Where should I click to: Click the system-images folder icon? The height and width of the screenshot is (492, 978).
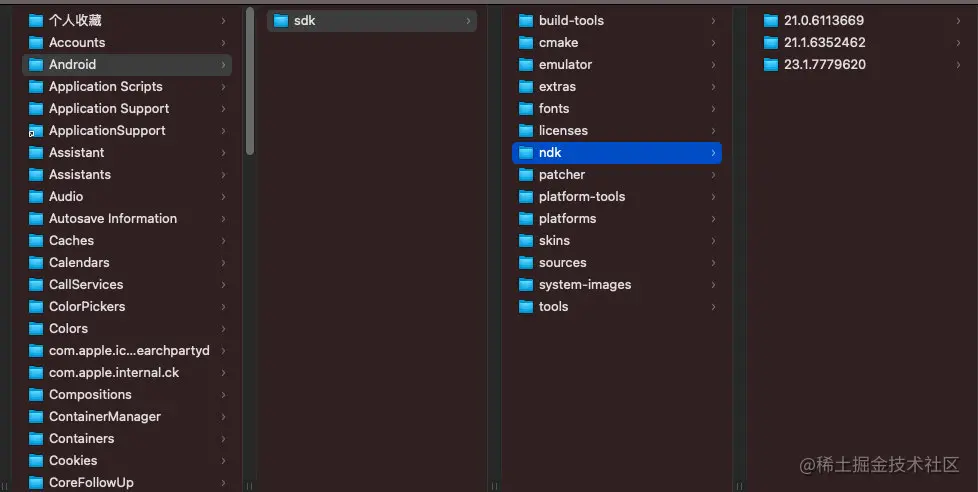click(x=526, y=285)
